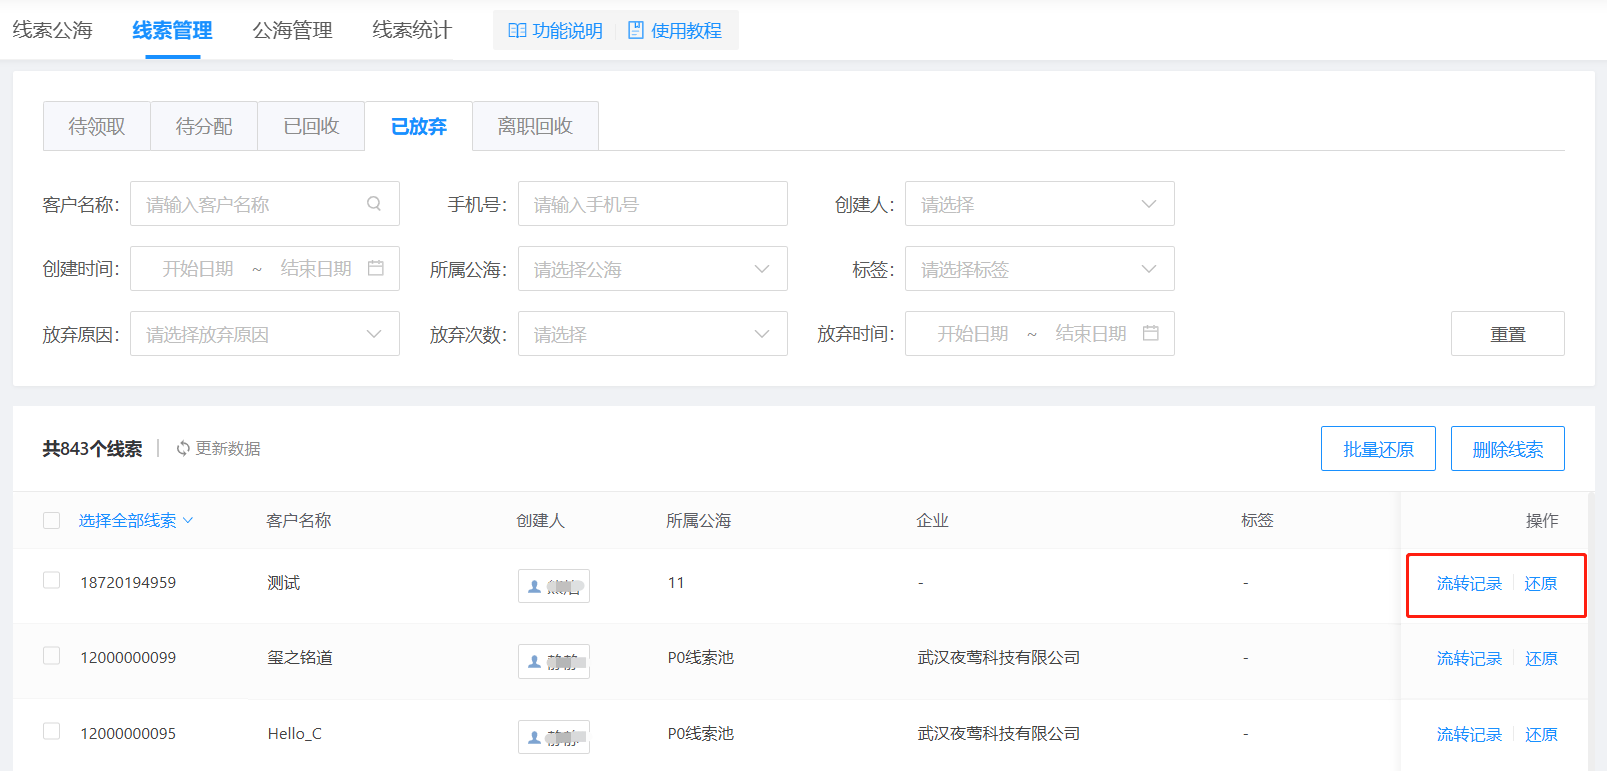Click the 删除线索 button
This screenshot has height=771, width=1607.
click(x=1508, y=449)
